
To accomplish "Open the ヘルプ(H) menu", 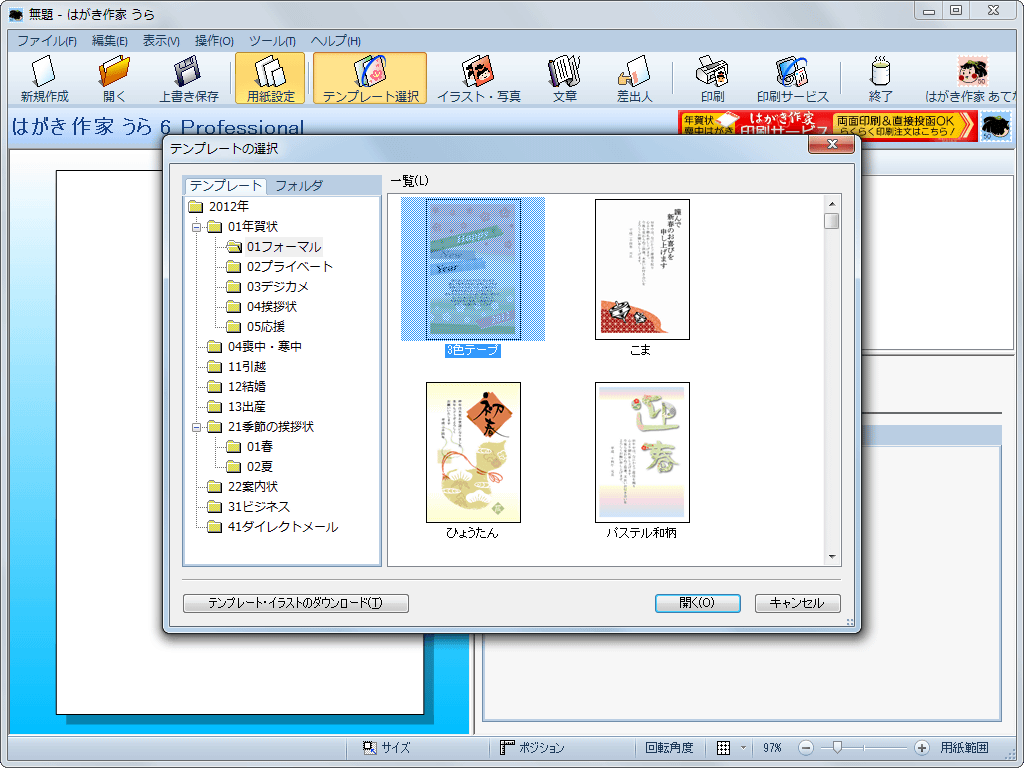I will [x=336, y=40].
